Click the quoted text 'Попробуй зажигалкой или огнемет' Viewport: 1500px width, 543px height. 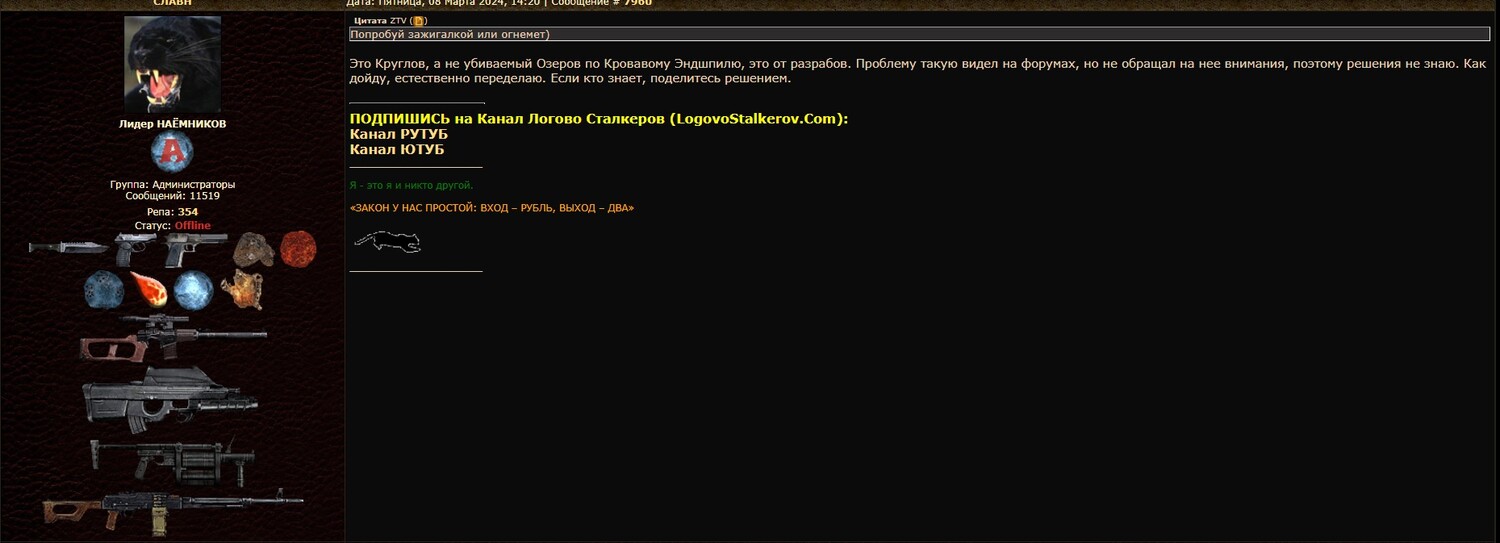click(450, 35)
